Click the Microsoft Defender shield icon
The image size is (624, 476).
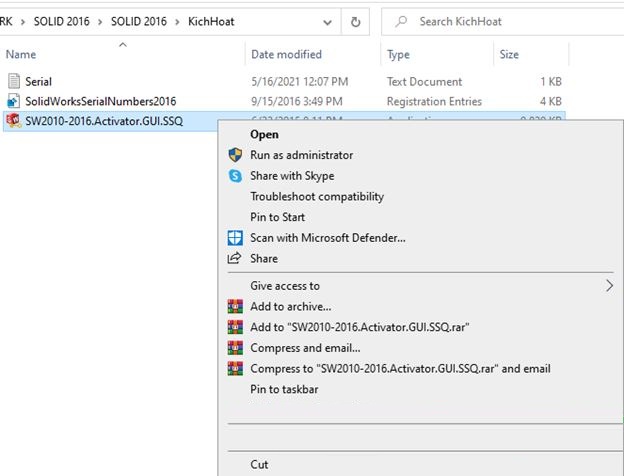pyautogui.click(x=235, y=238)
